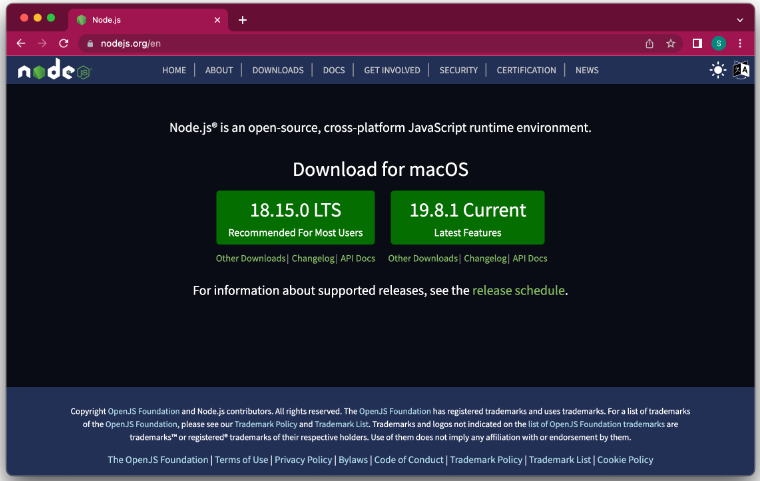Toggle dark mode with sun icon
This screenshot has height=481, width=760.
click(717, 70)
